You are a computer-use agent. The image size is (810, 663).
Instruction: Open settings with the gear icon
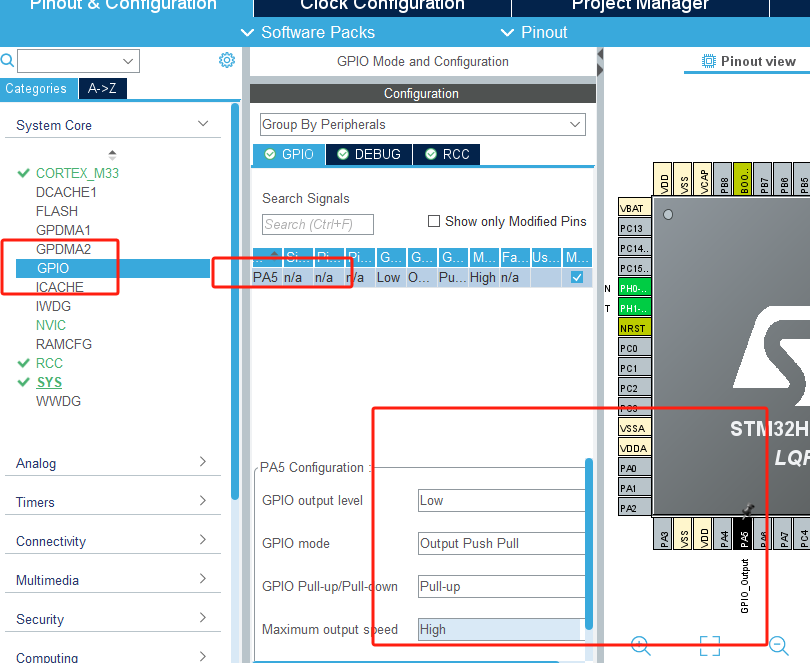coord(227,60)
